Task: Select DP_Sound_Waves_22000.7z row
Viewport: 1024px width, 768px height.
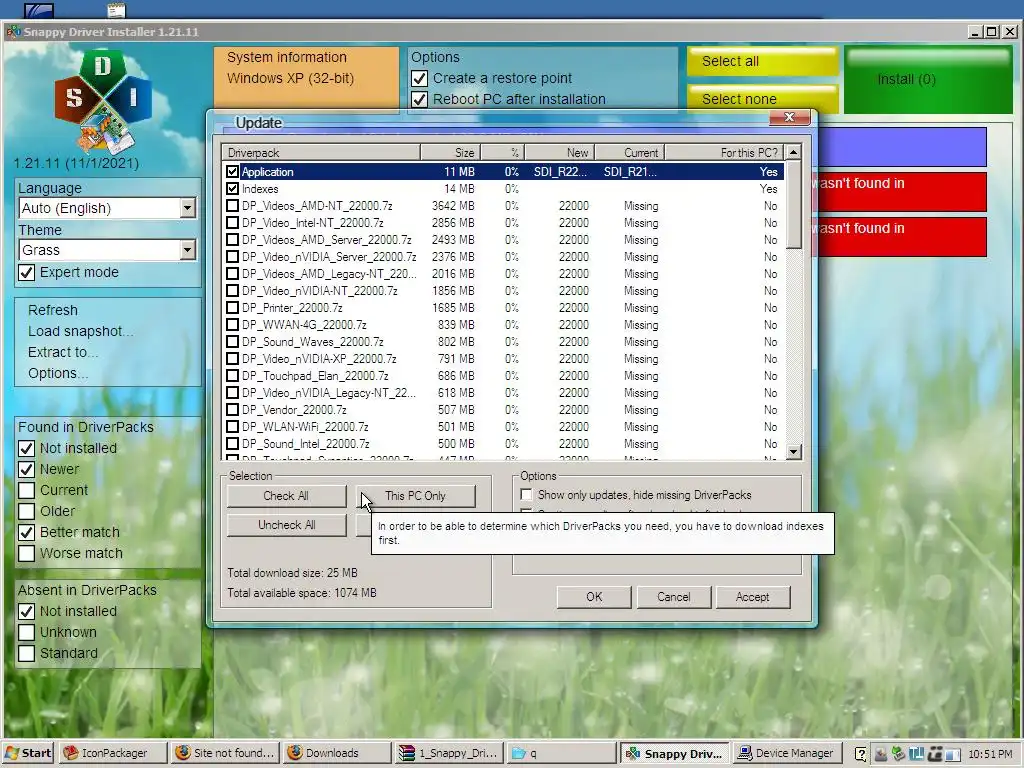Action: (x=502, y=342)
